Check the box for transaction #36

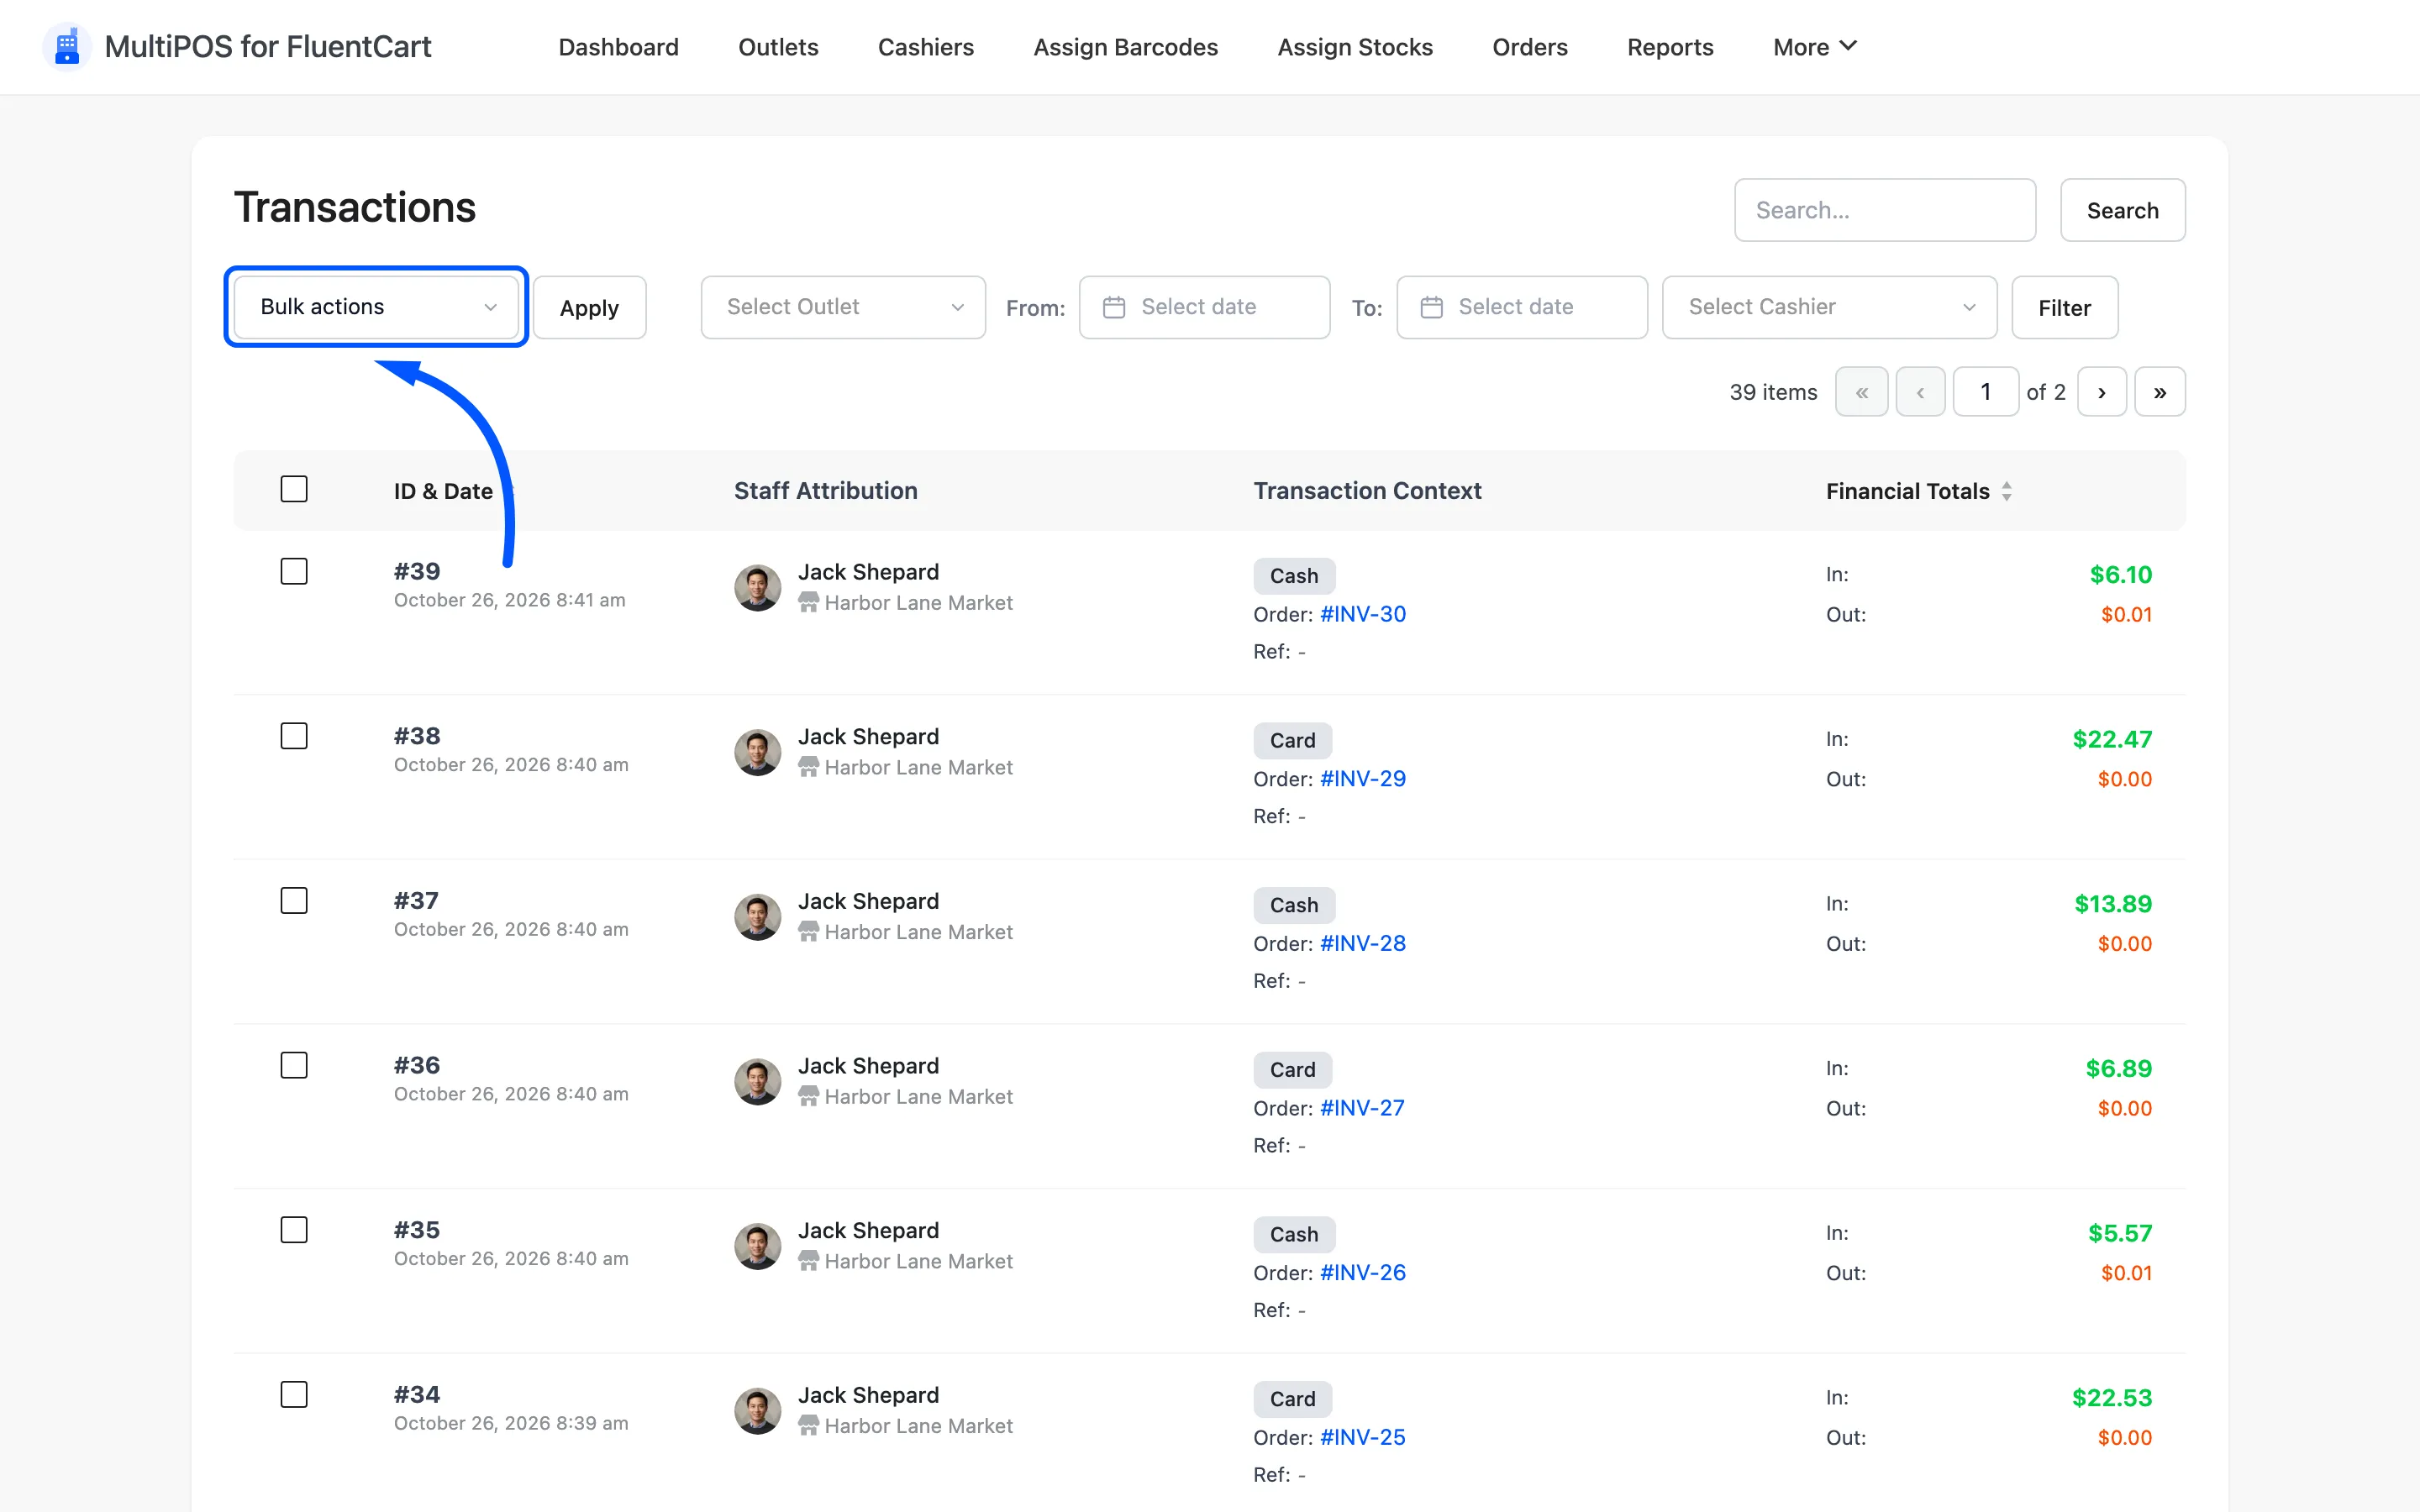[294, 1065]
